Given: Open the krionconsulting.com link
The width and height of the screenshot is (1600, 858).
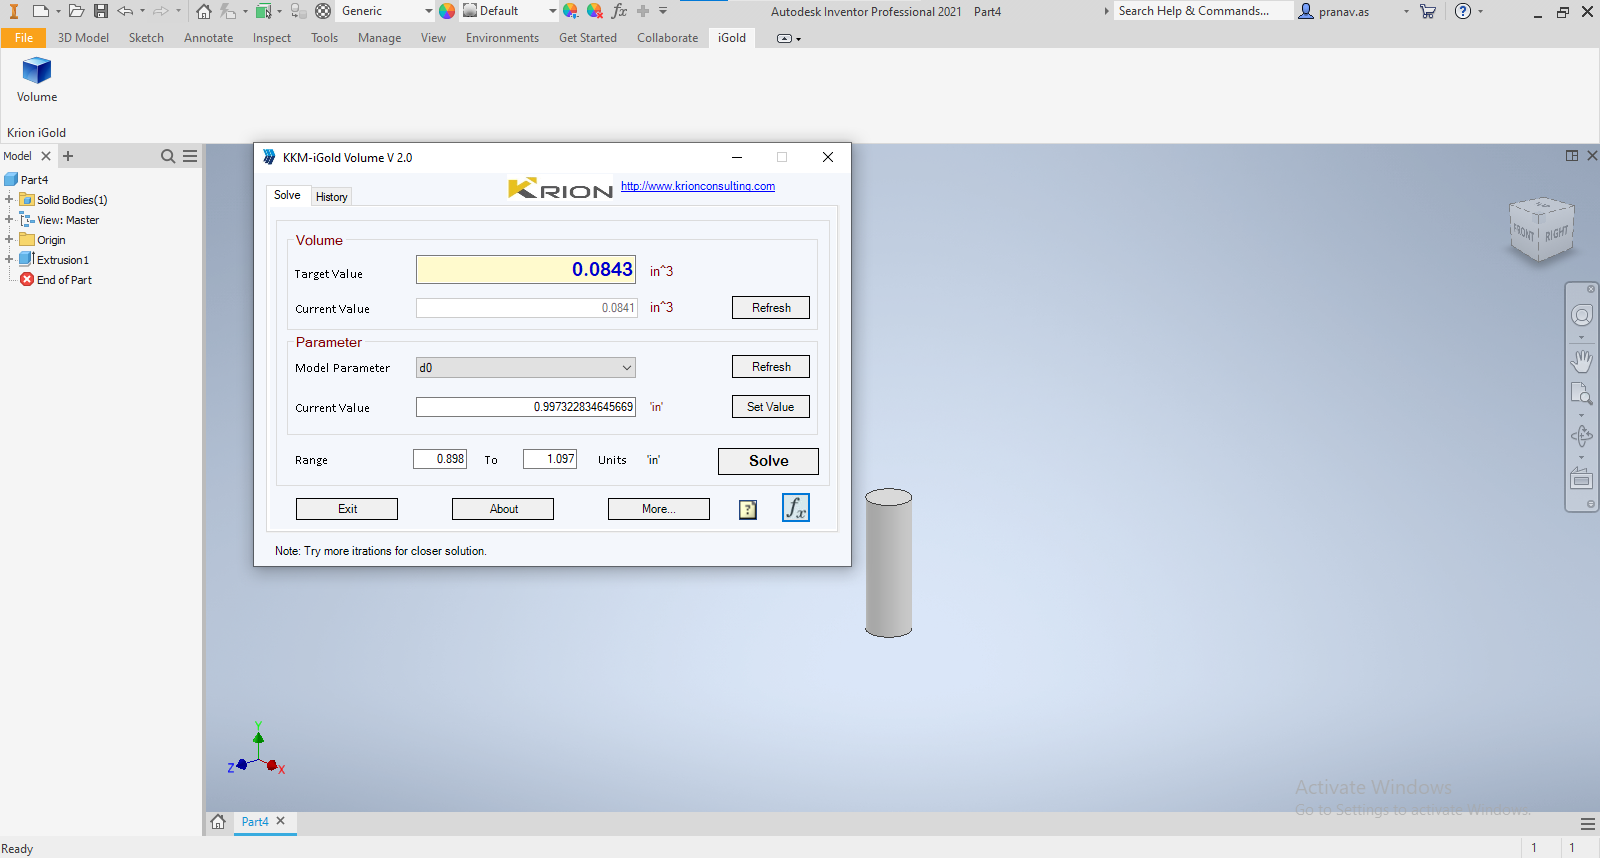Looking at the screenshot, I should point(698,186).
